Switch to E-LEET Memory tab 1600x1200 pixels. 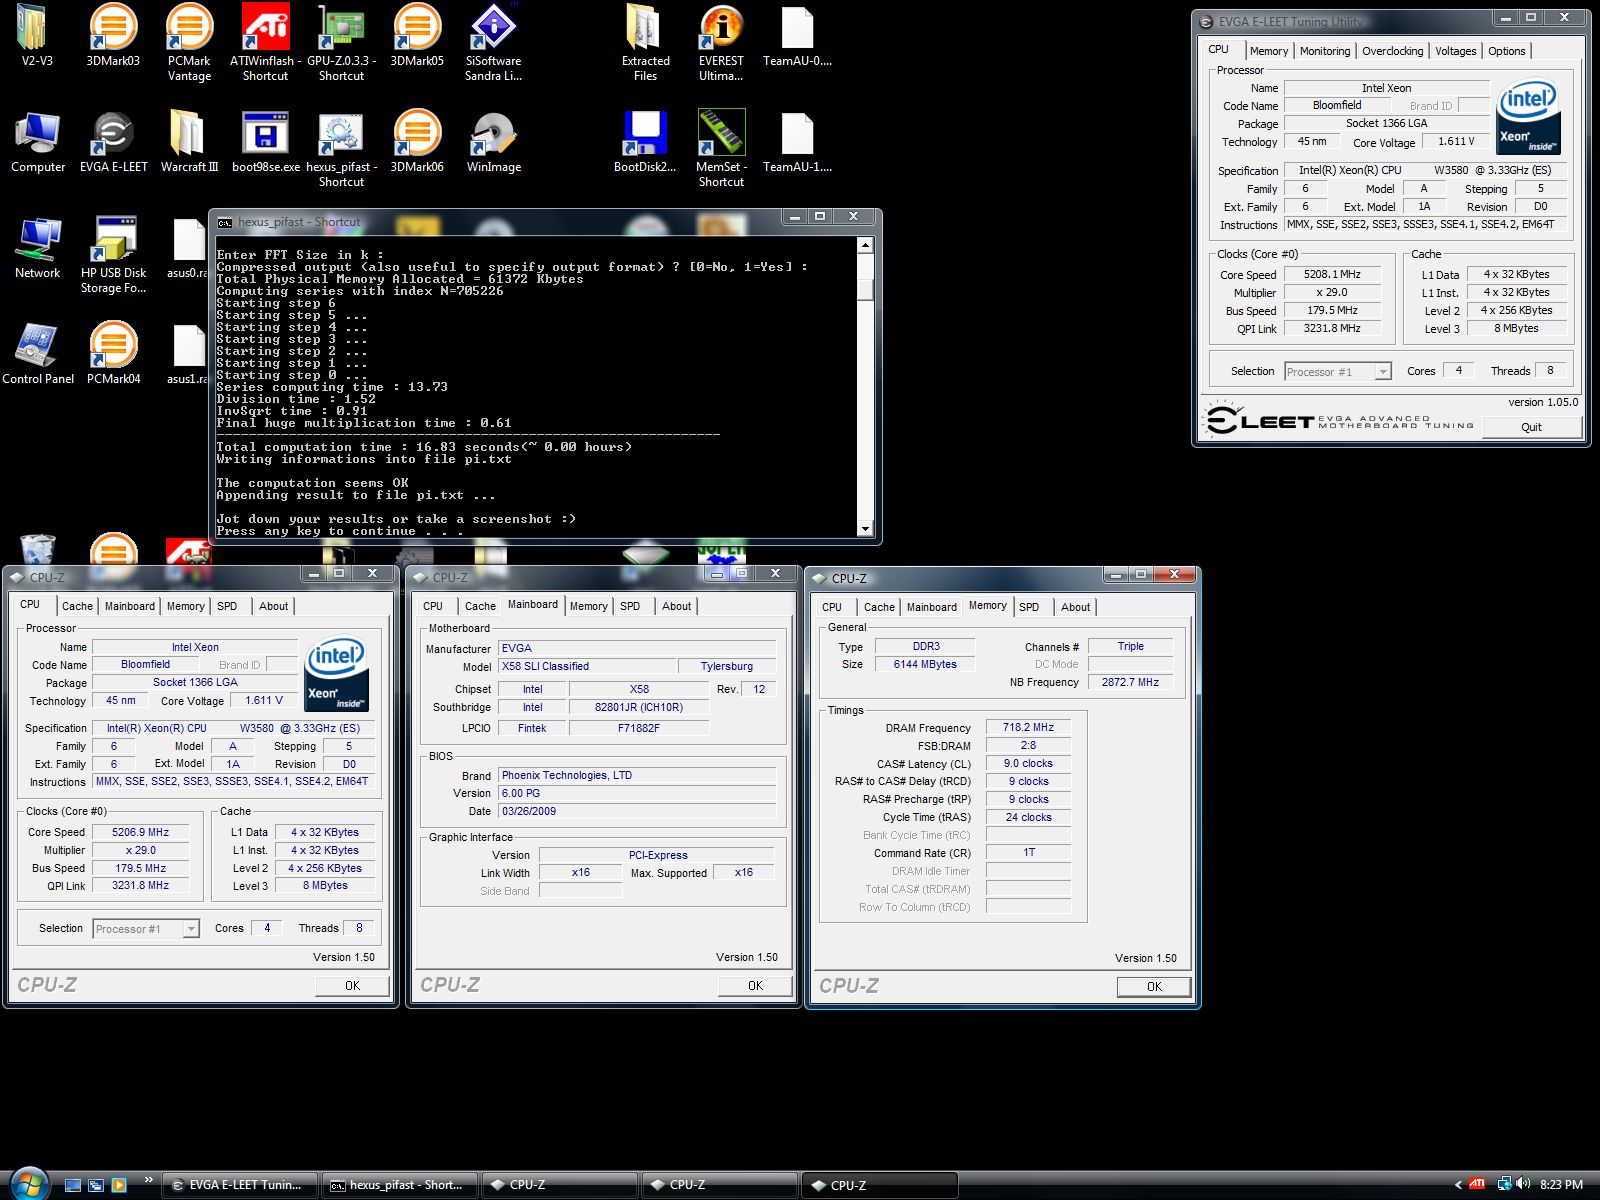(x=1269, y=51)
